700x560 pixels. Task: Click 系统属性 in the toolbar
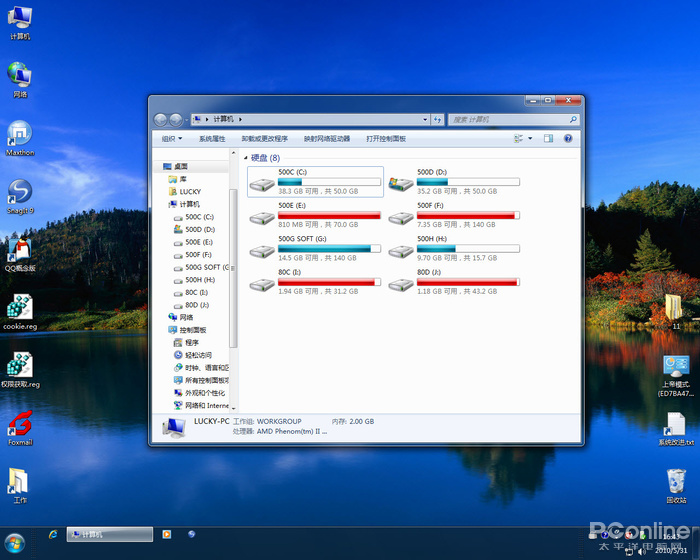pyautogui.click(x=212, y=139)
